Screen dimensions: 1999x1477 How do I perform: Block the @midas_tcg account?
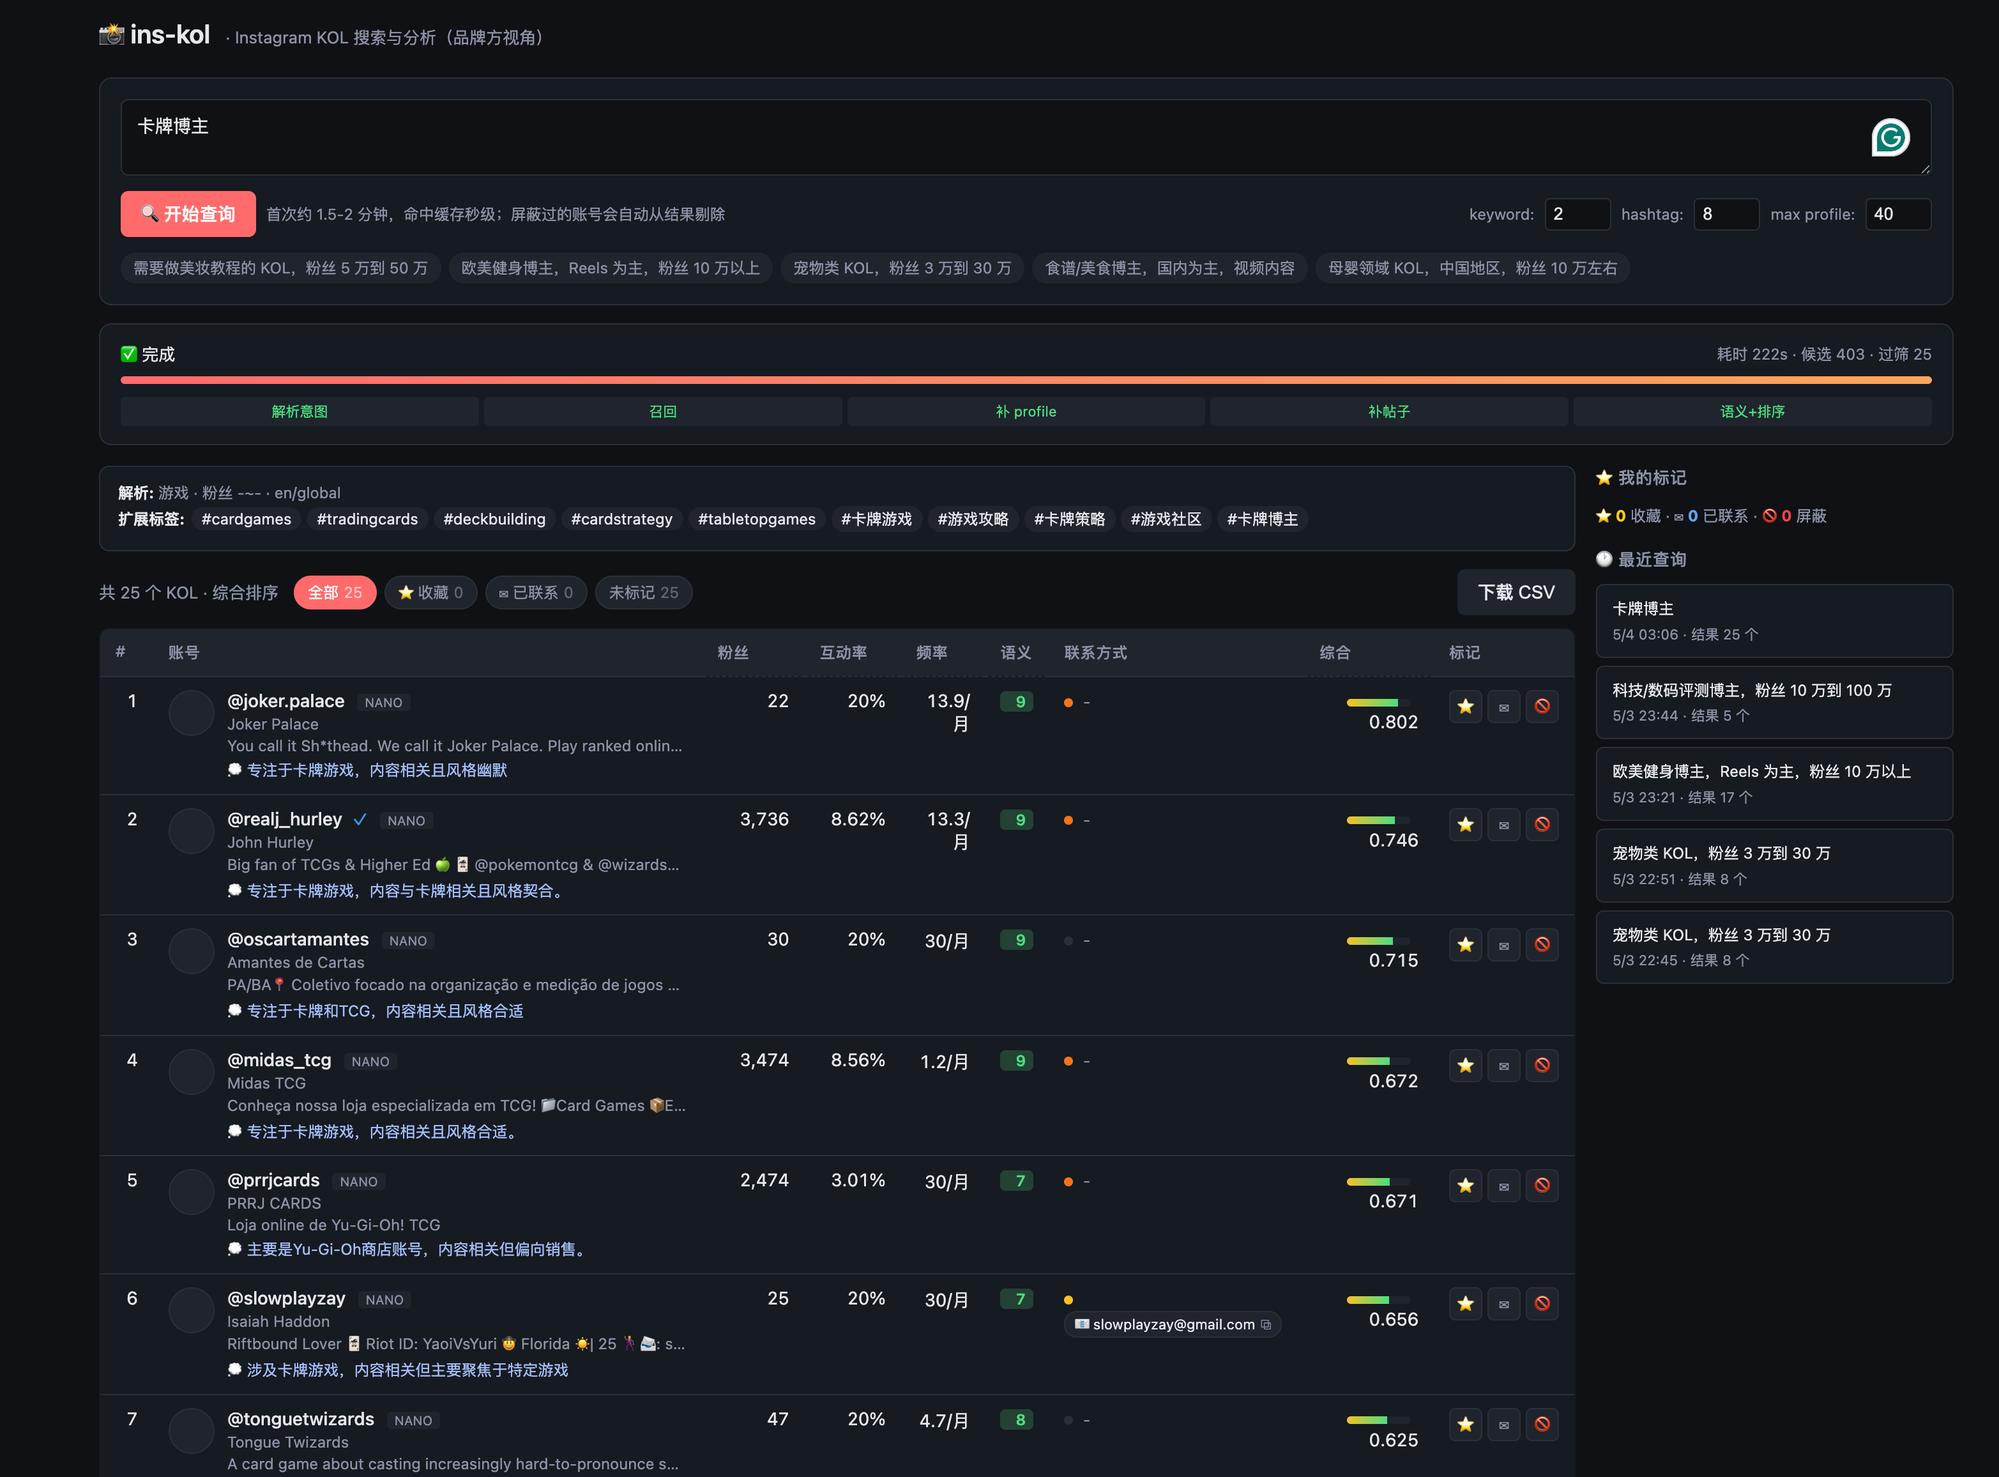(x=1542, y=1065)
